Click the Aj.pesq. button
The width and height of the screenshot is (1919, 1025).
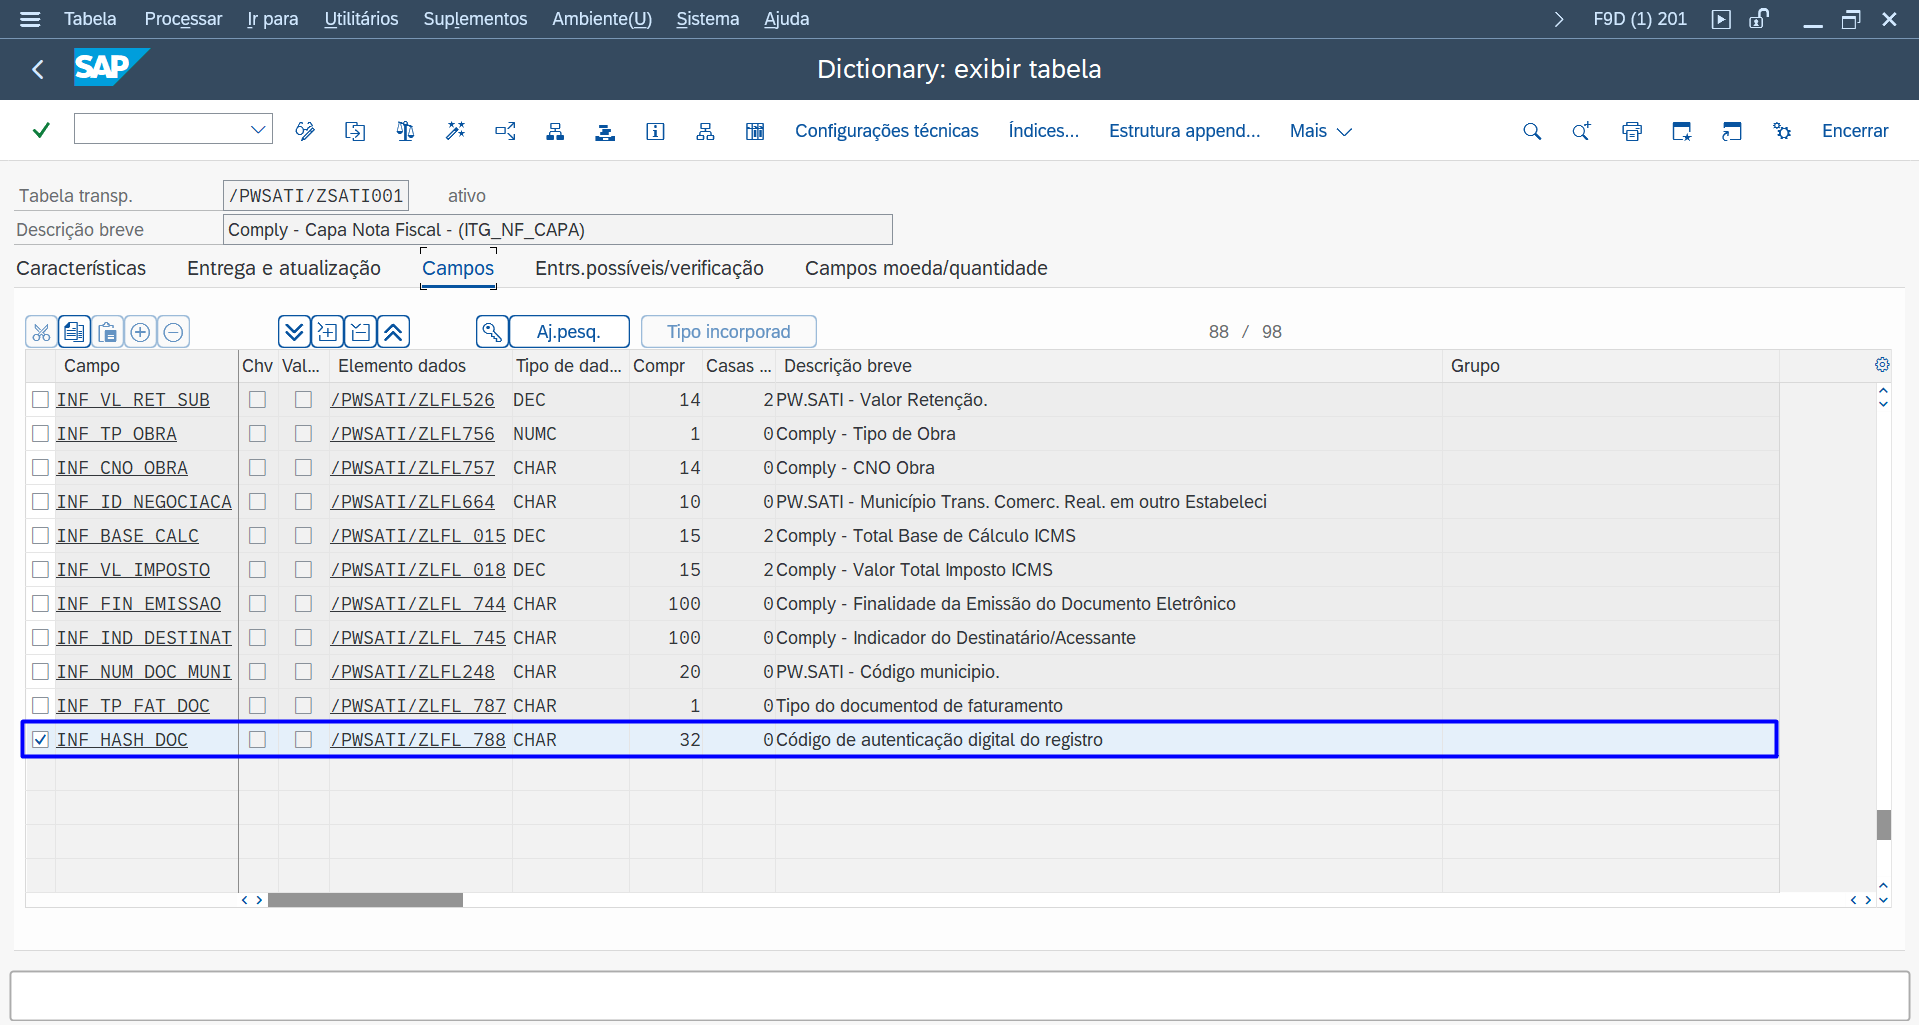[x=569, y=332]
